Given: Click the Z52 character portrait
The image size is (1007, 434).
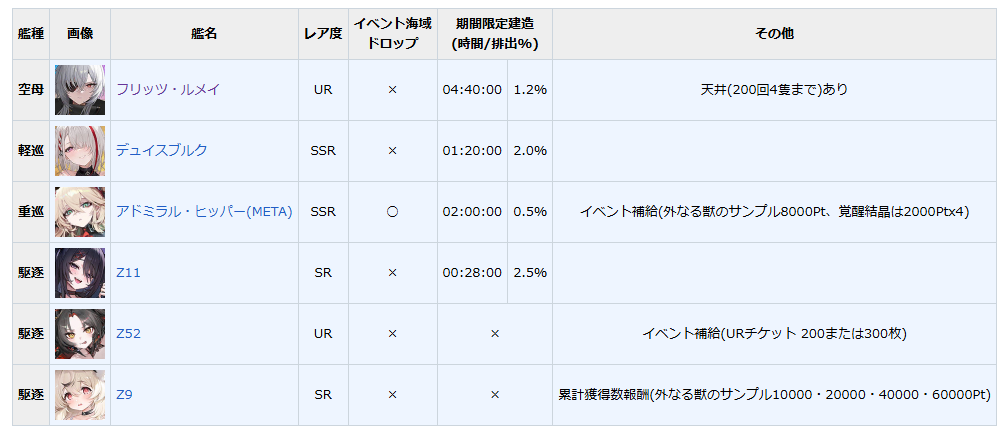Looking at the screenshot, I should click(80, 334).
